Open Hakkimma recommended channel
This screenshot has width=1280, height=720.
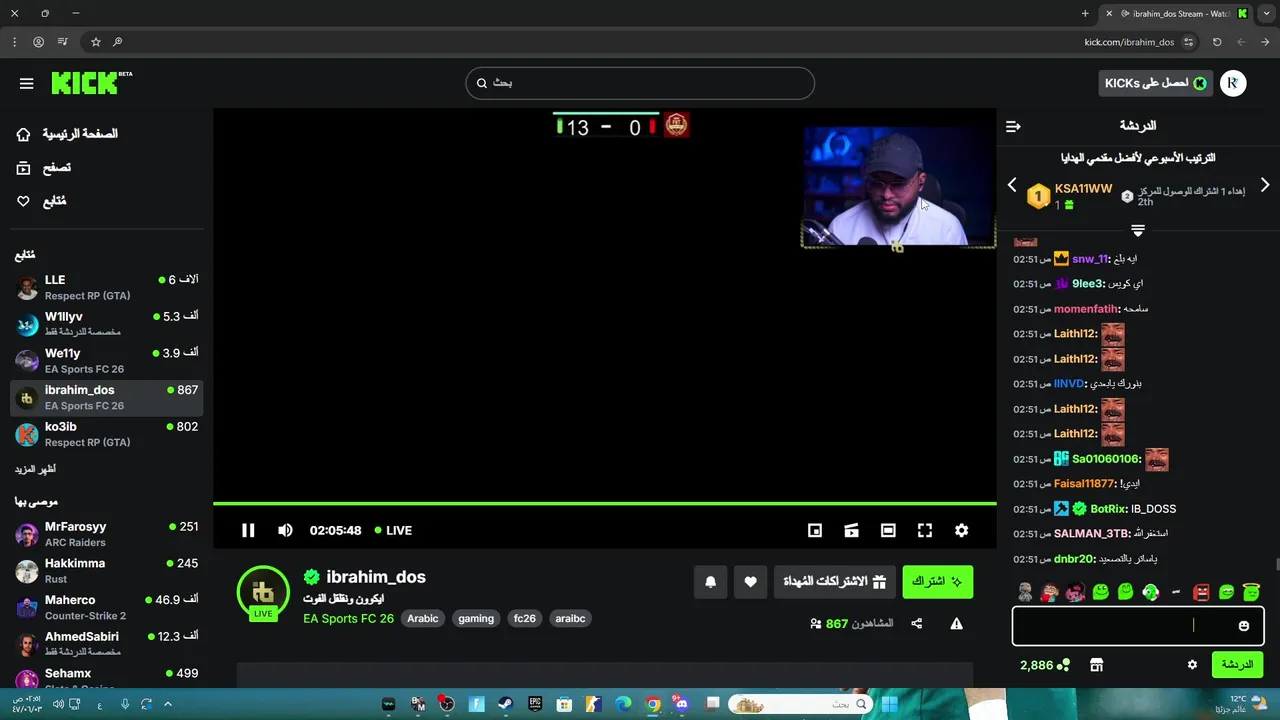(x=107, y=571)
